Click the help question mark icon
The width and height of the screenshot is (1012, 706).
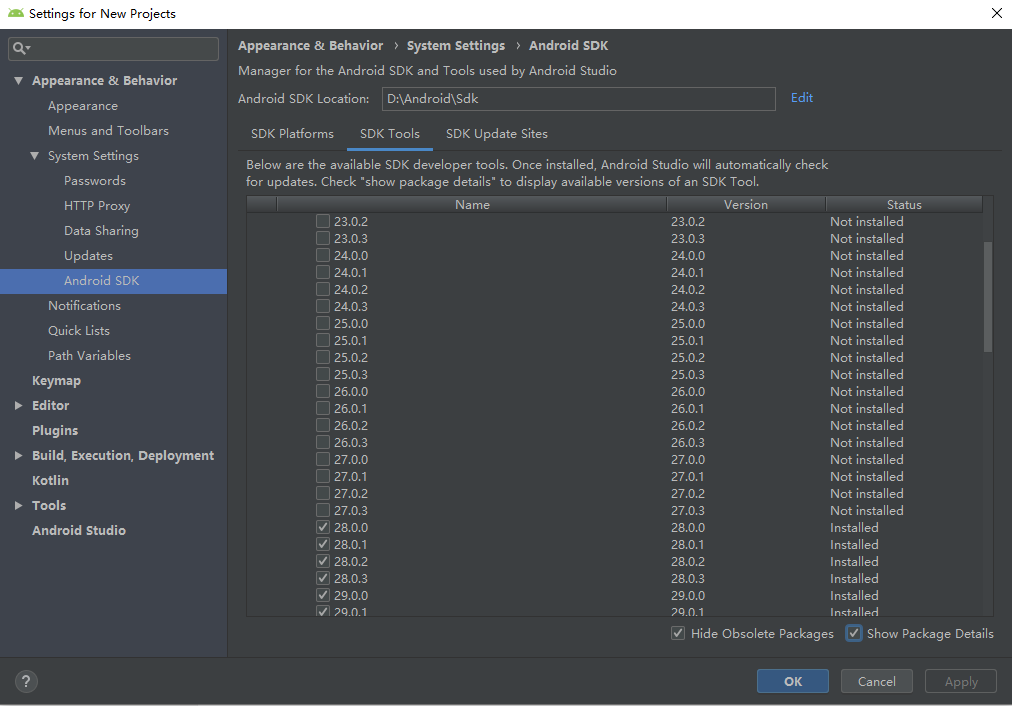(x=26, y=681)
